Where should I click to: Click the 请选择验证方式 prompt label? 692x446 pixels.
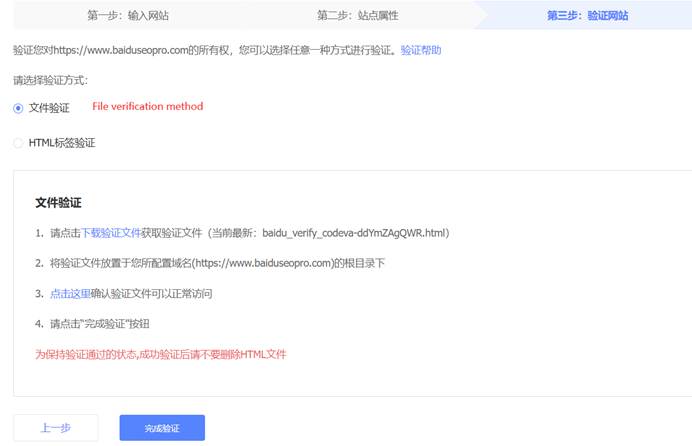[x=51, y=80]
